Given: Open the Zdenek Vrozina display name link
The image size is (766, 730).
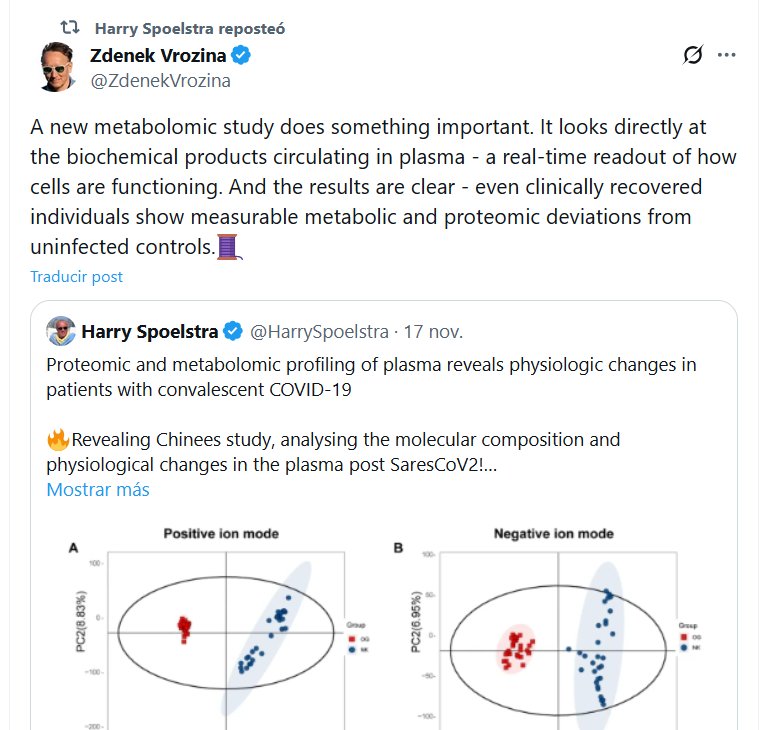Looking at the screenshot, I should click(x=157, y=55).
